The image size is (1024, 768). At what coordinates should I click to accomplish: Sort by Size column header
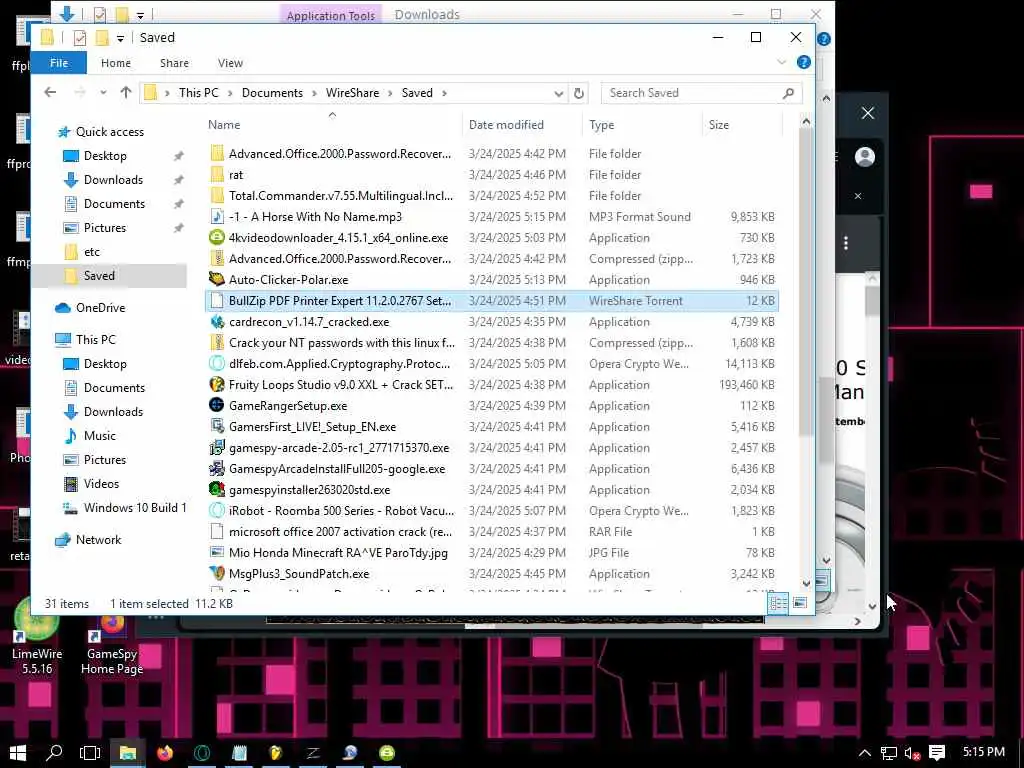point(719,125)
